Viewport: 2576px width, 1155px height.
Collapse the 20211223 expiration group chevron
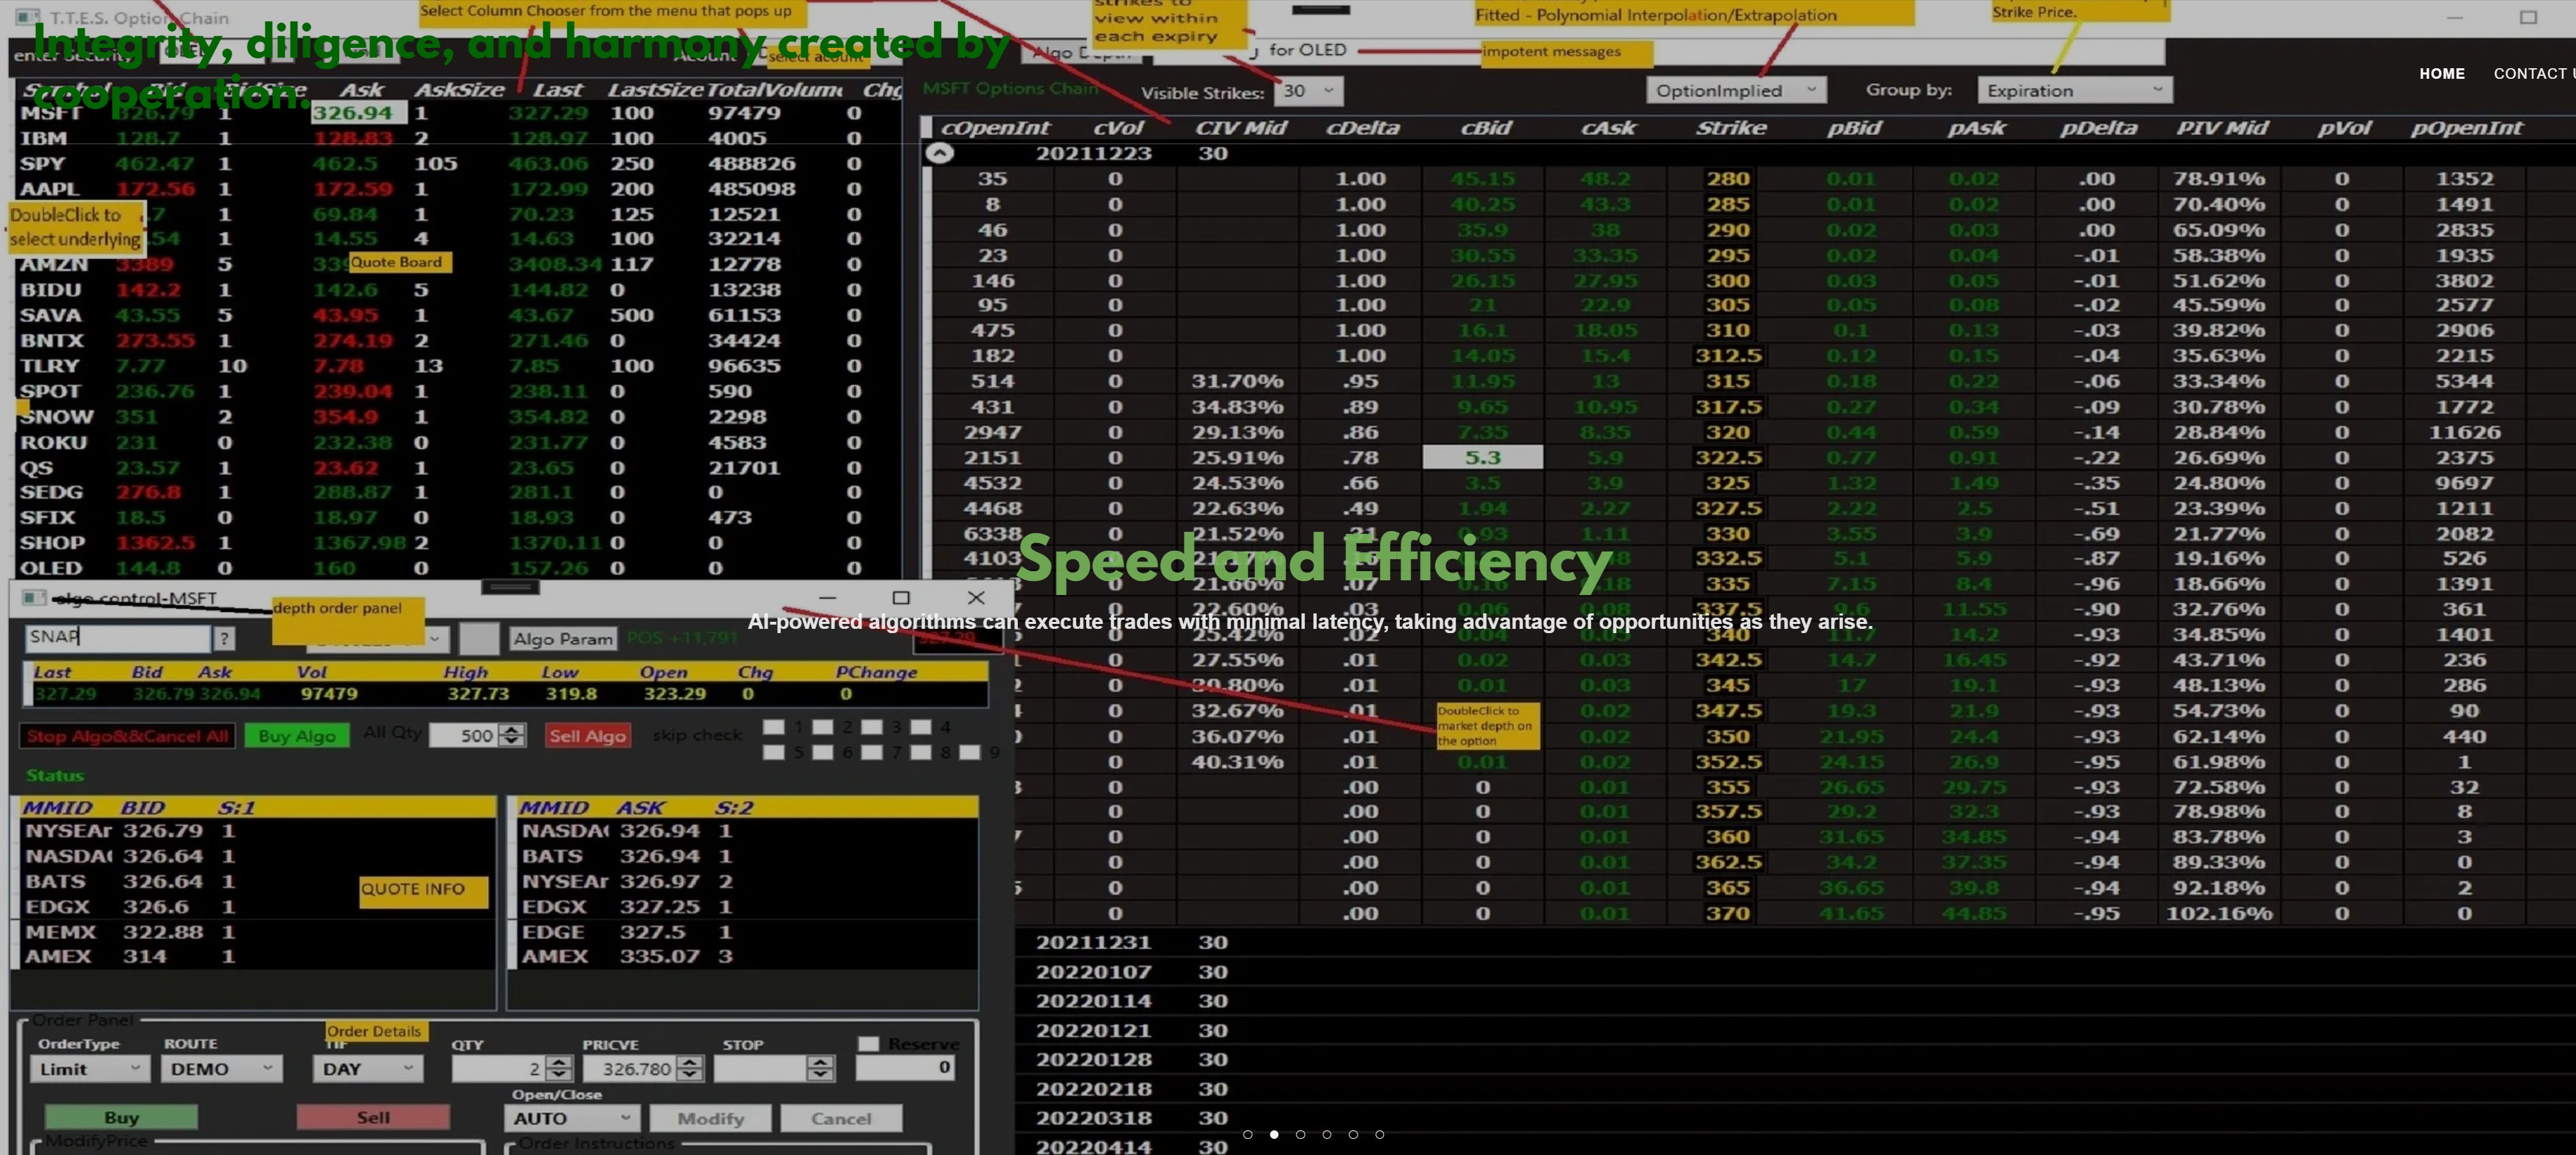(x=939, y=153)
